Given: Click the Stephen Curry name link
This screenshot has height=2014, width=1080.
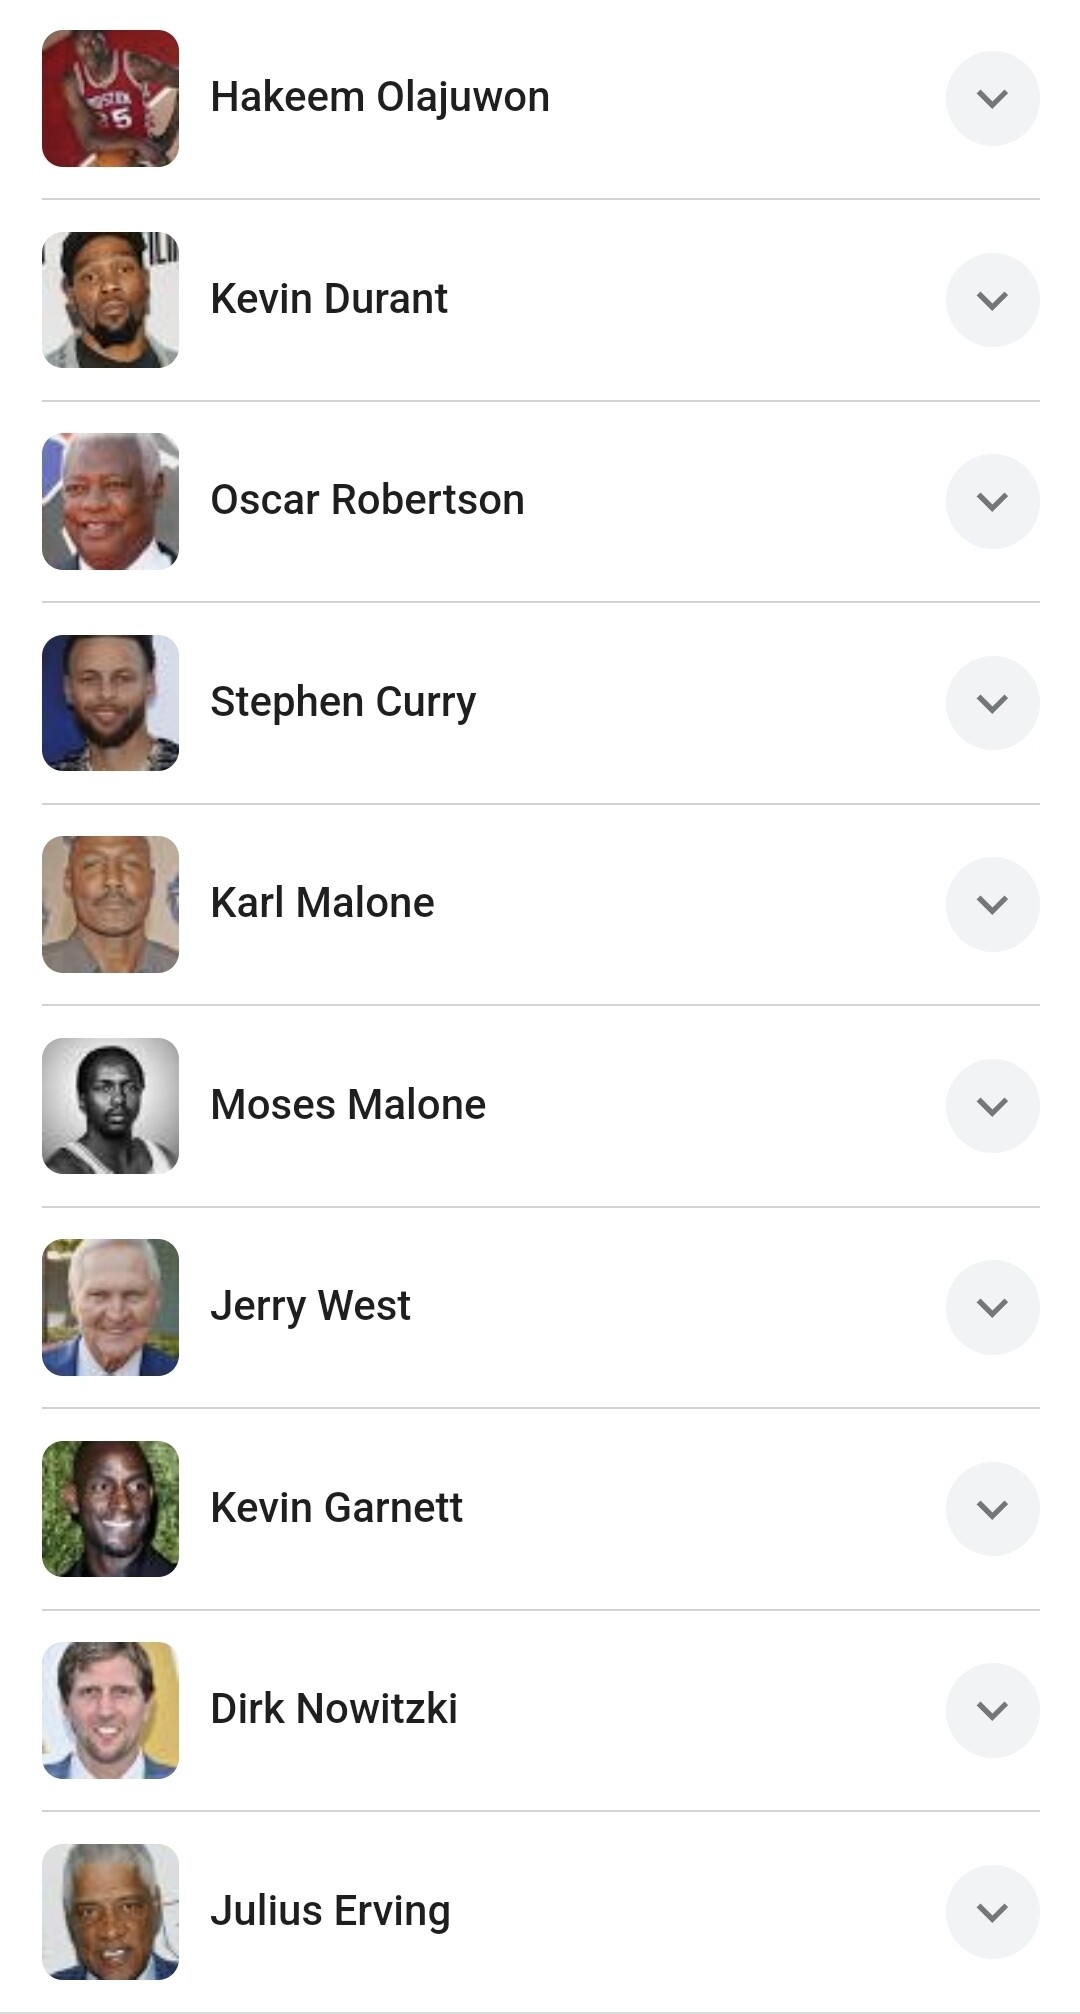Looking at the screenshot, I should point(343,702).
